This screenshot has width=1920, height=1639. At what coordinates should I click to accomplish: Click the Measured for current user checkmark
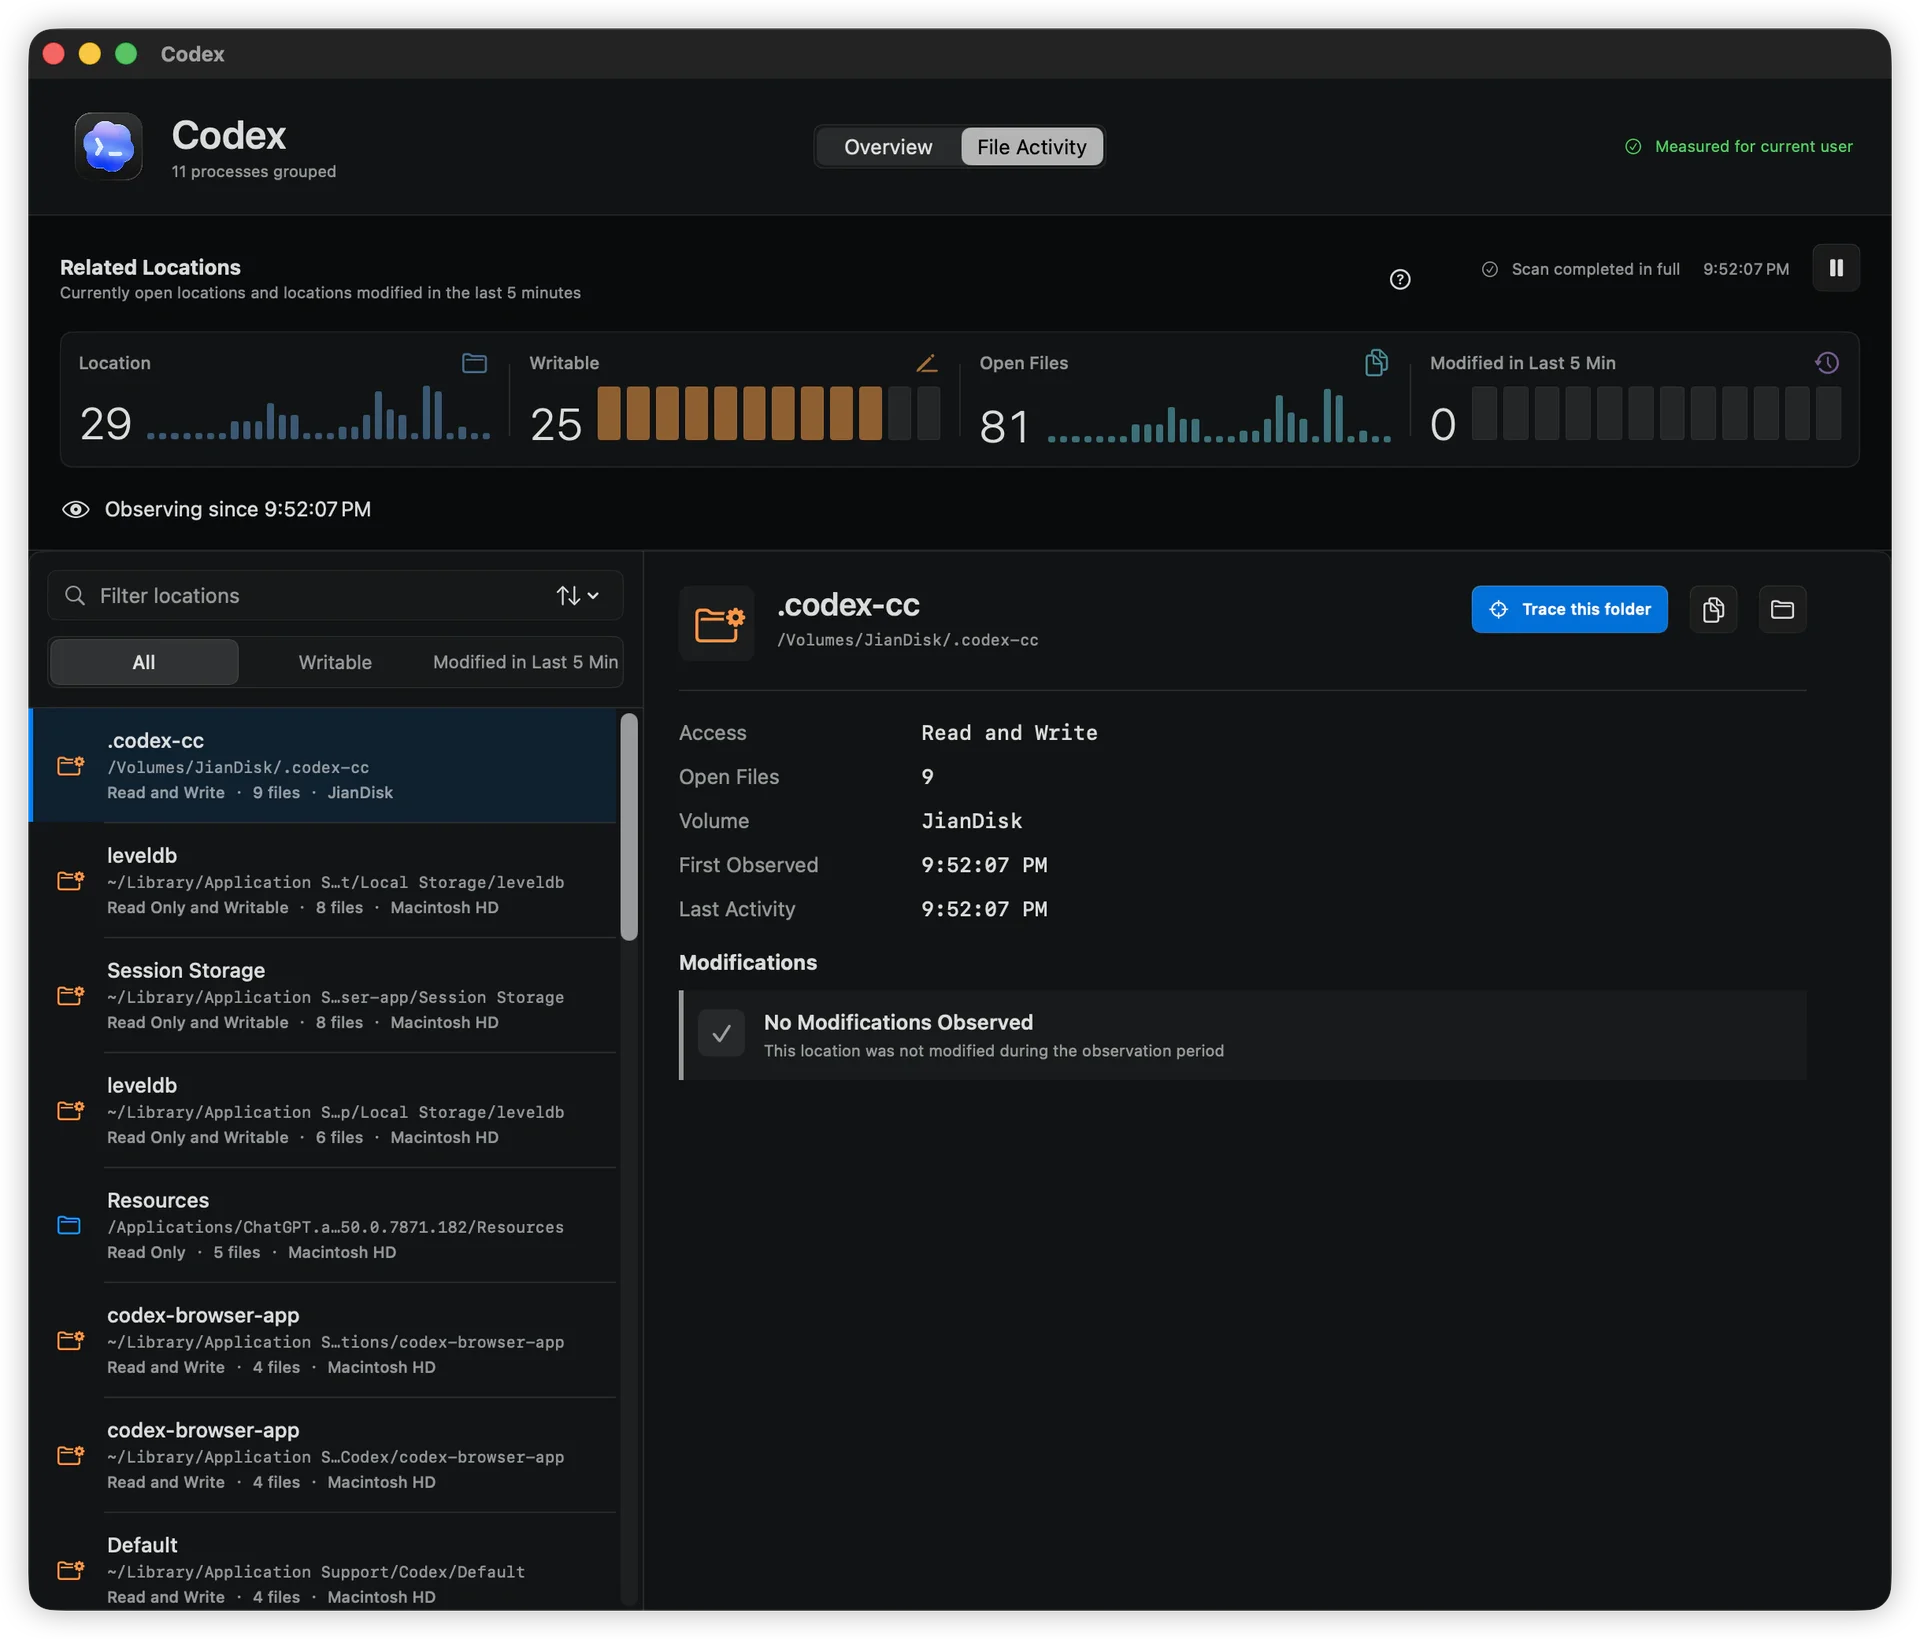[1633, 147]
